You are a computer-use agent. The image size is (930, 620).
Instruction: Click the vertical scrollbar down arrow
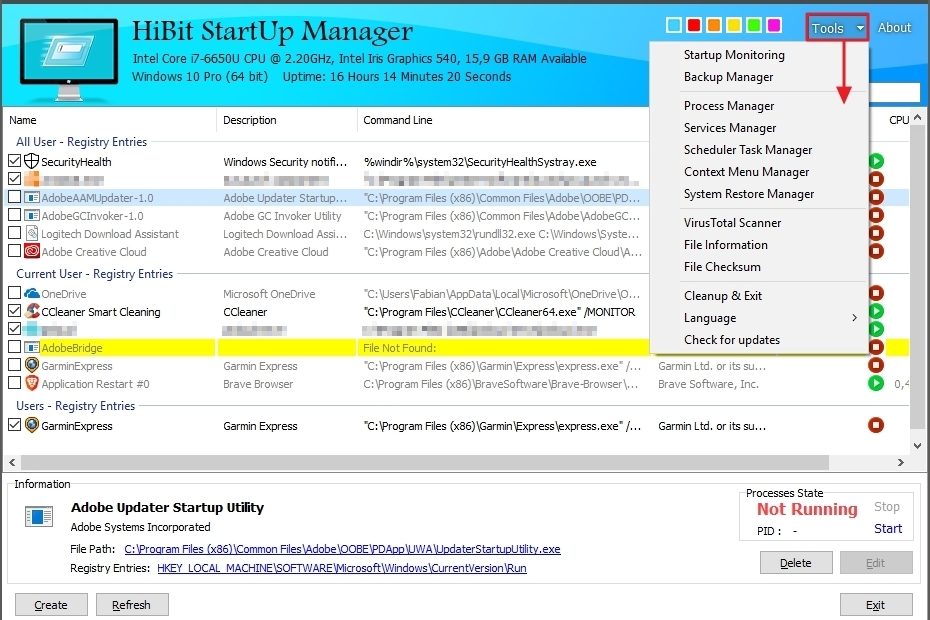[918, 446]
